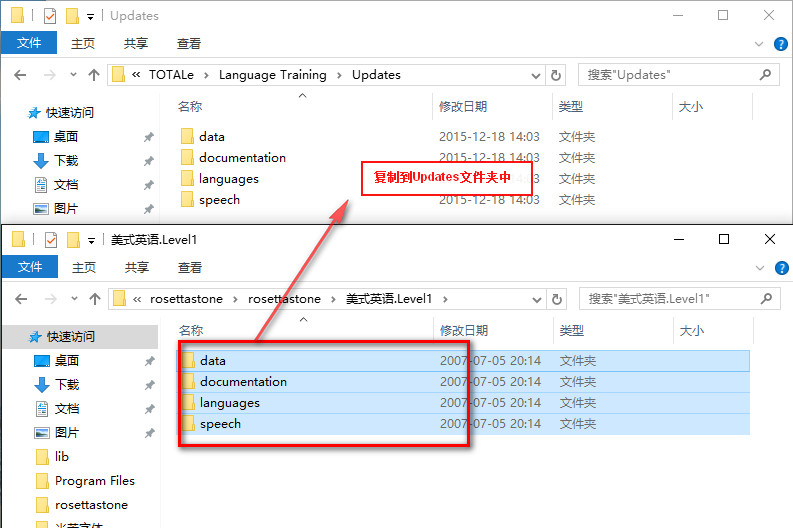Open the quick access toolbar dropdown in the 美式英语.Level1 title bar

click(92, 240)
